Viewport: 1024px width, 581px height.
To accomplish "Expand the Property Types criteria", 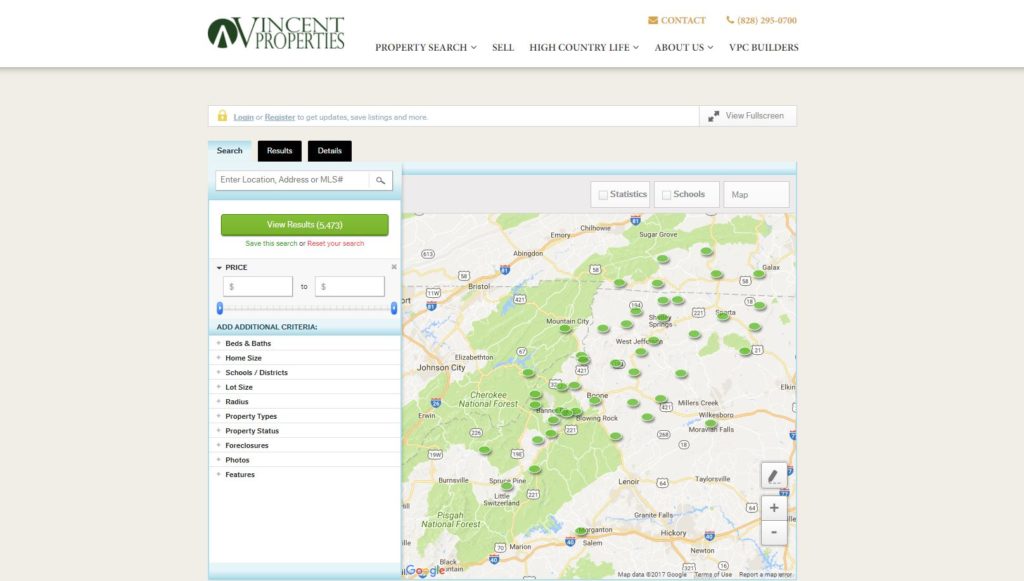I will point(250,416).
